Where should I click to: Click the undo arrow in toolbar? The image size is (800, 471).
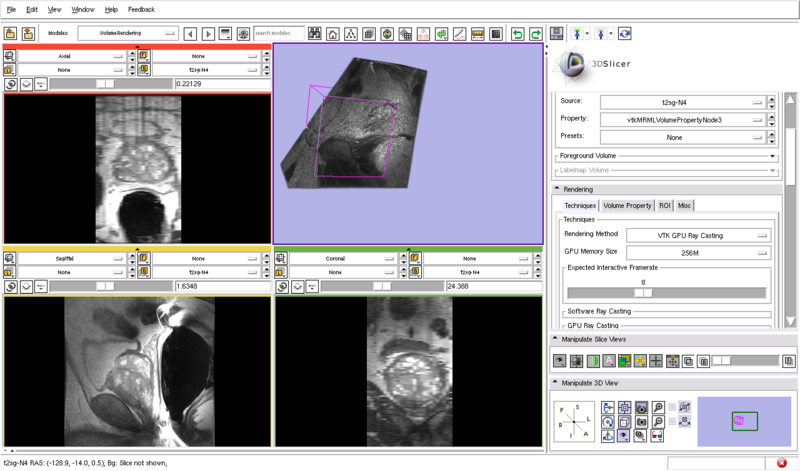[x=518, y=34]
